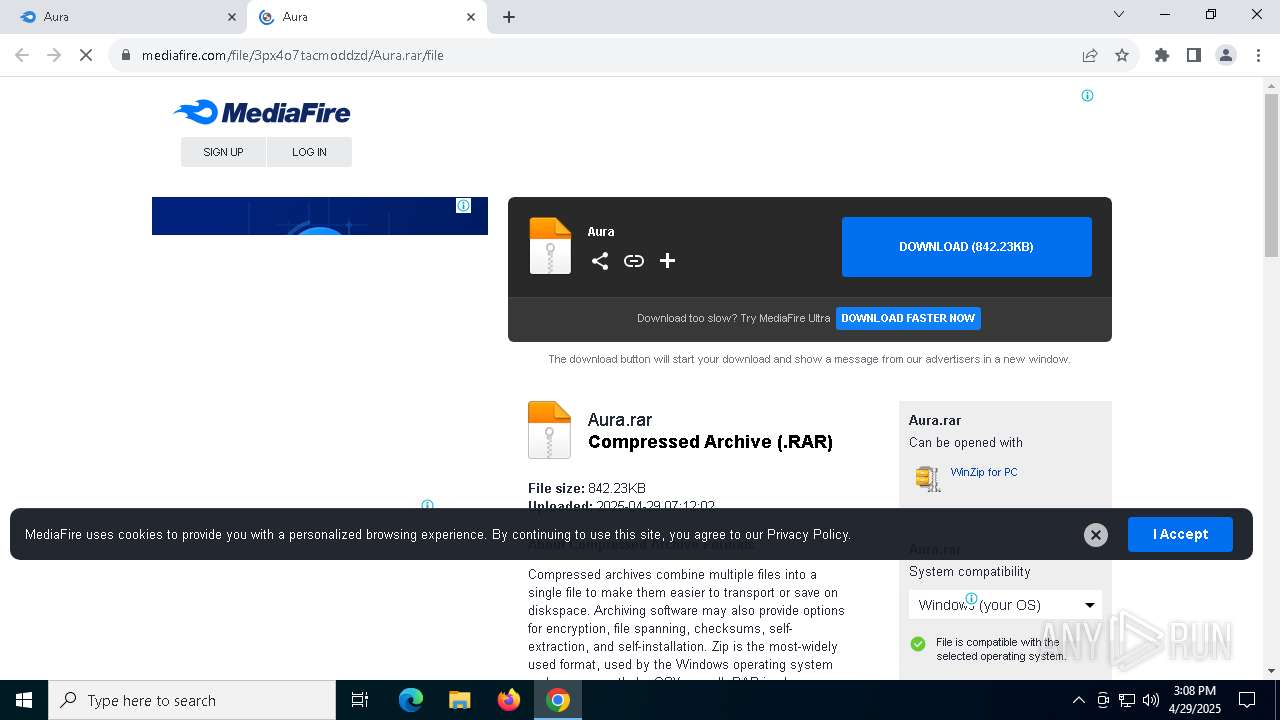Accept cookies with I Accept button
Viewport: 1280px width, 720px height.
(x=1180, y=534)
